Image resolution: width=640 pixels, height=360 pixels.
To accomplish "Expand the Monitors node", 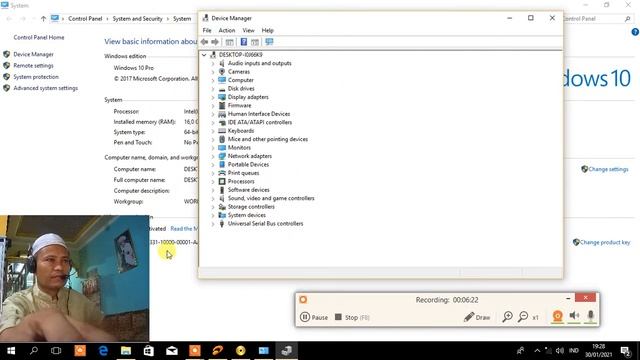I will pos(213,148).
